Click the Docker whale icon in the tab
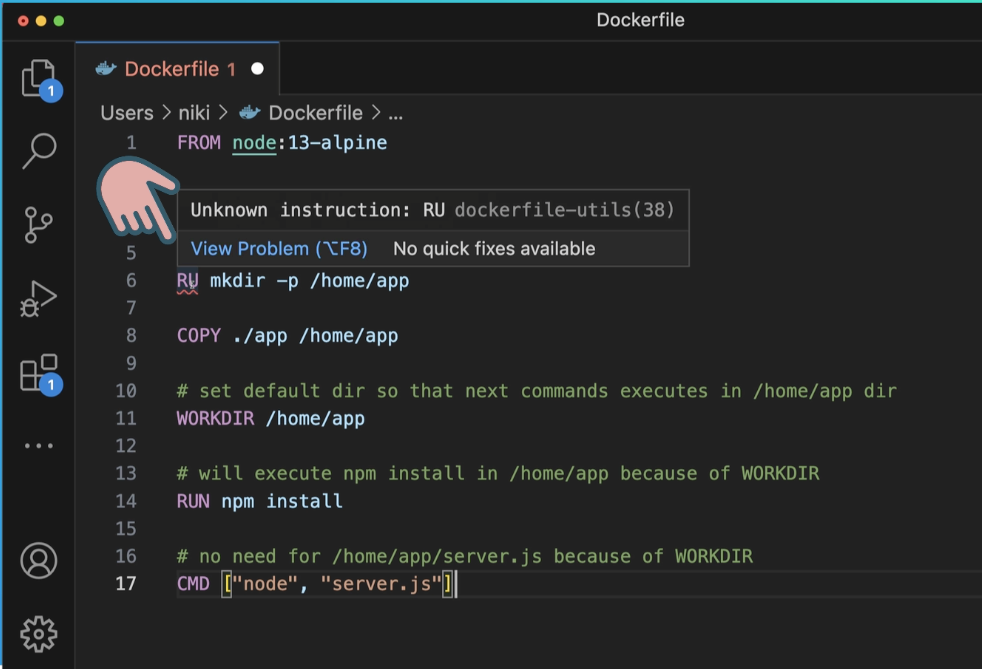 (x=106, y=68)
